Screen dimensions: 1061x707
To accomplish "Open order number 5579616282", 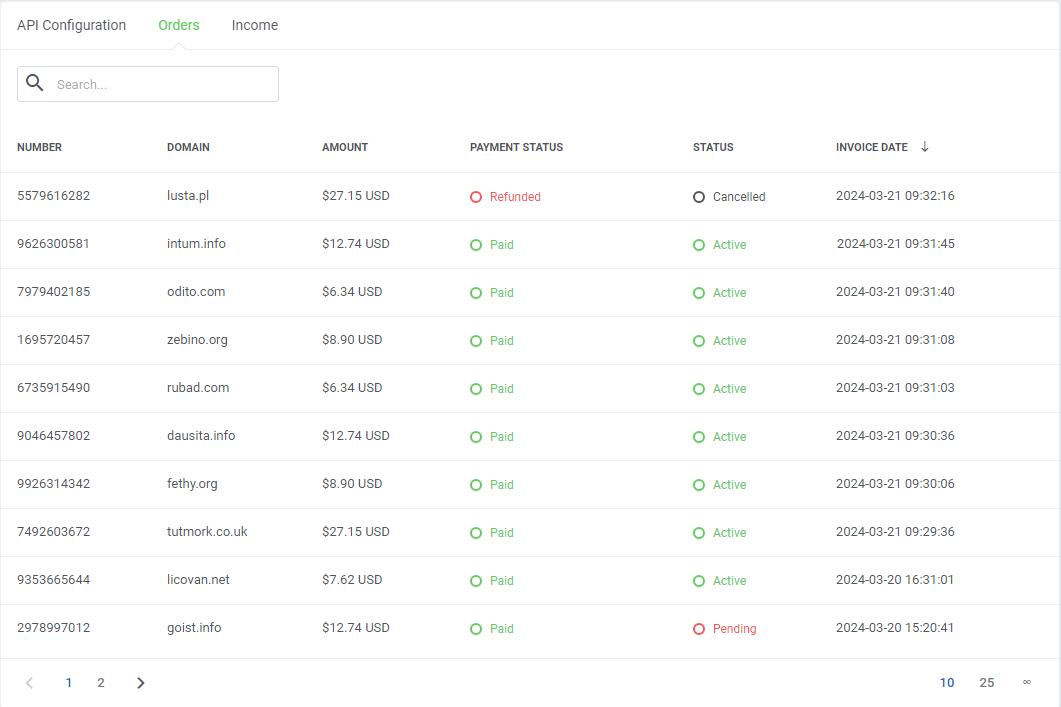I will 53,196.
